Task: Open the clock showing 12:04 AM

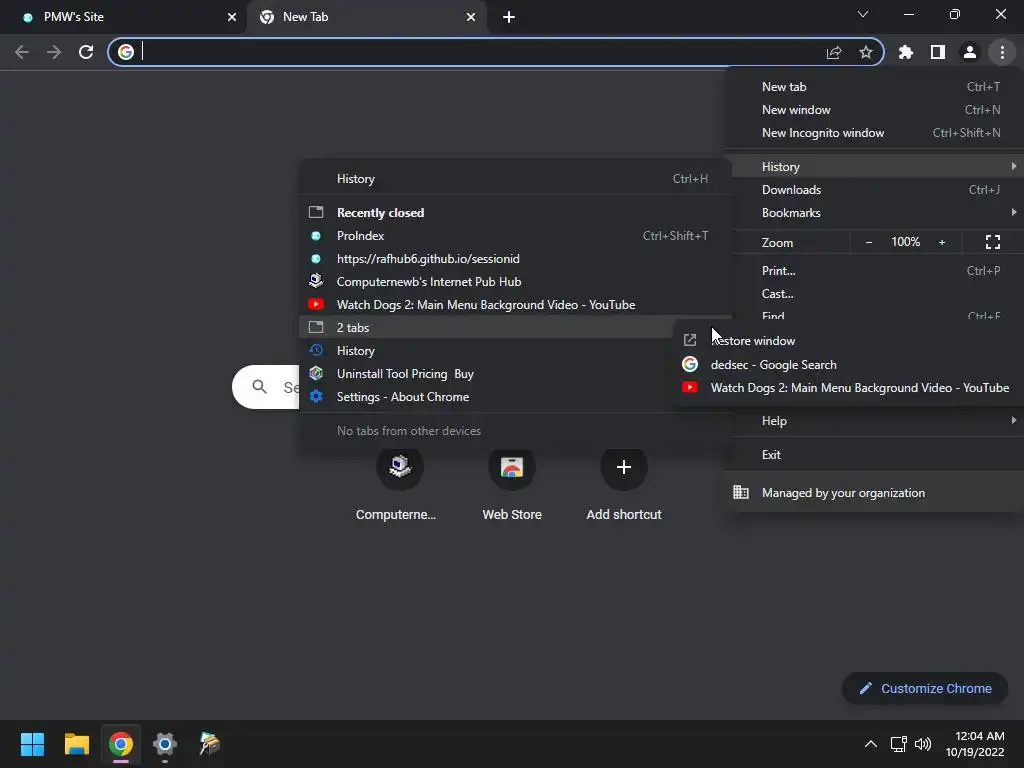Action: coord(975,744)
